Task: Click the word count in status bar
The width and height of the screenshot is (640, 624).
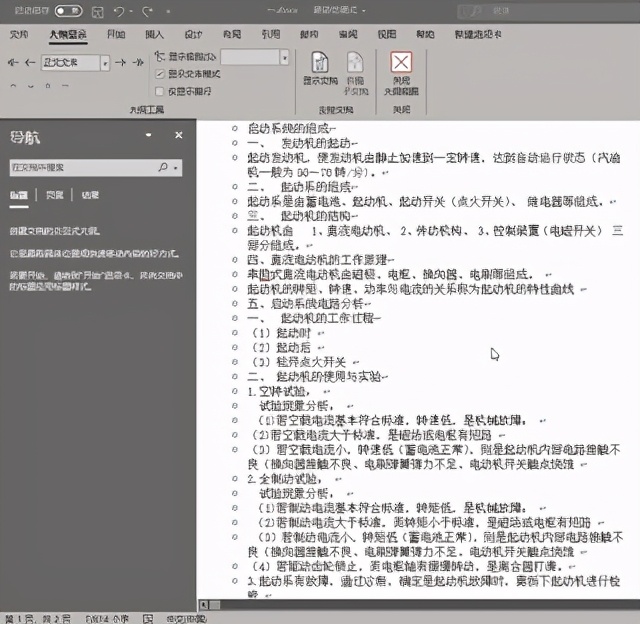Action: click(107, 619)
